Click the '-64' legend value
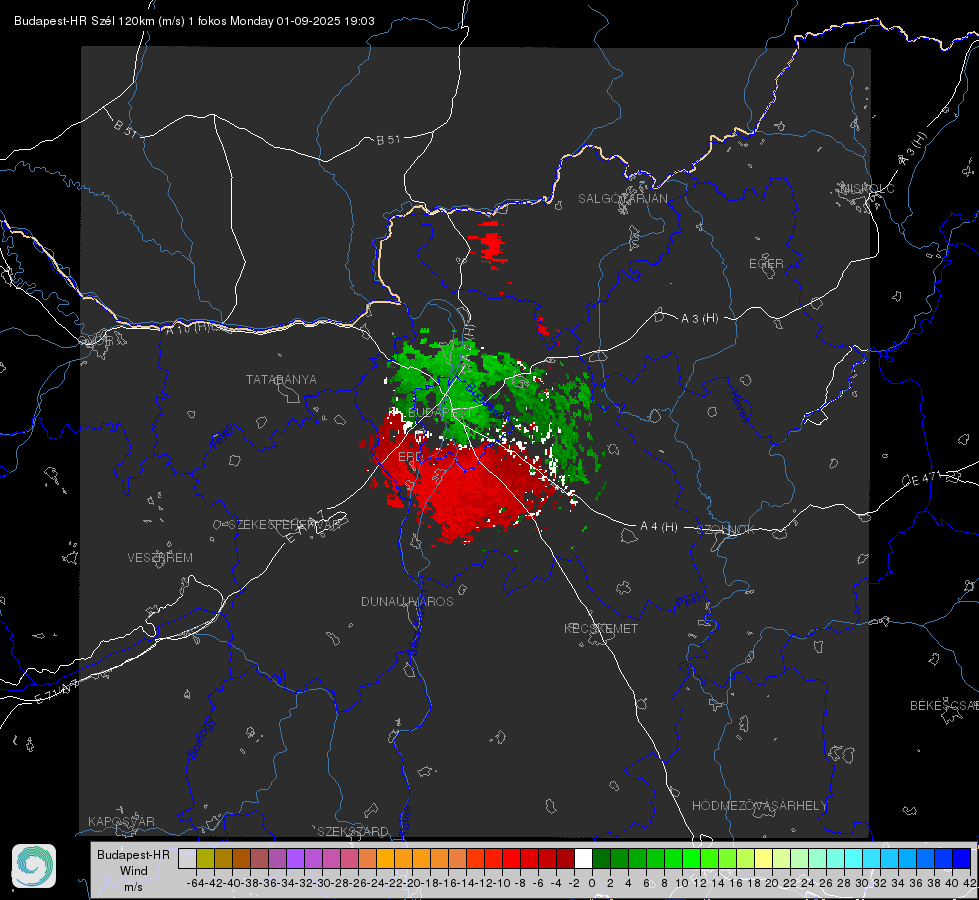The image size is (979, 900). click(194, 883)
